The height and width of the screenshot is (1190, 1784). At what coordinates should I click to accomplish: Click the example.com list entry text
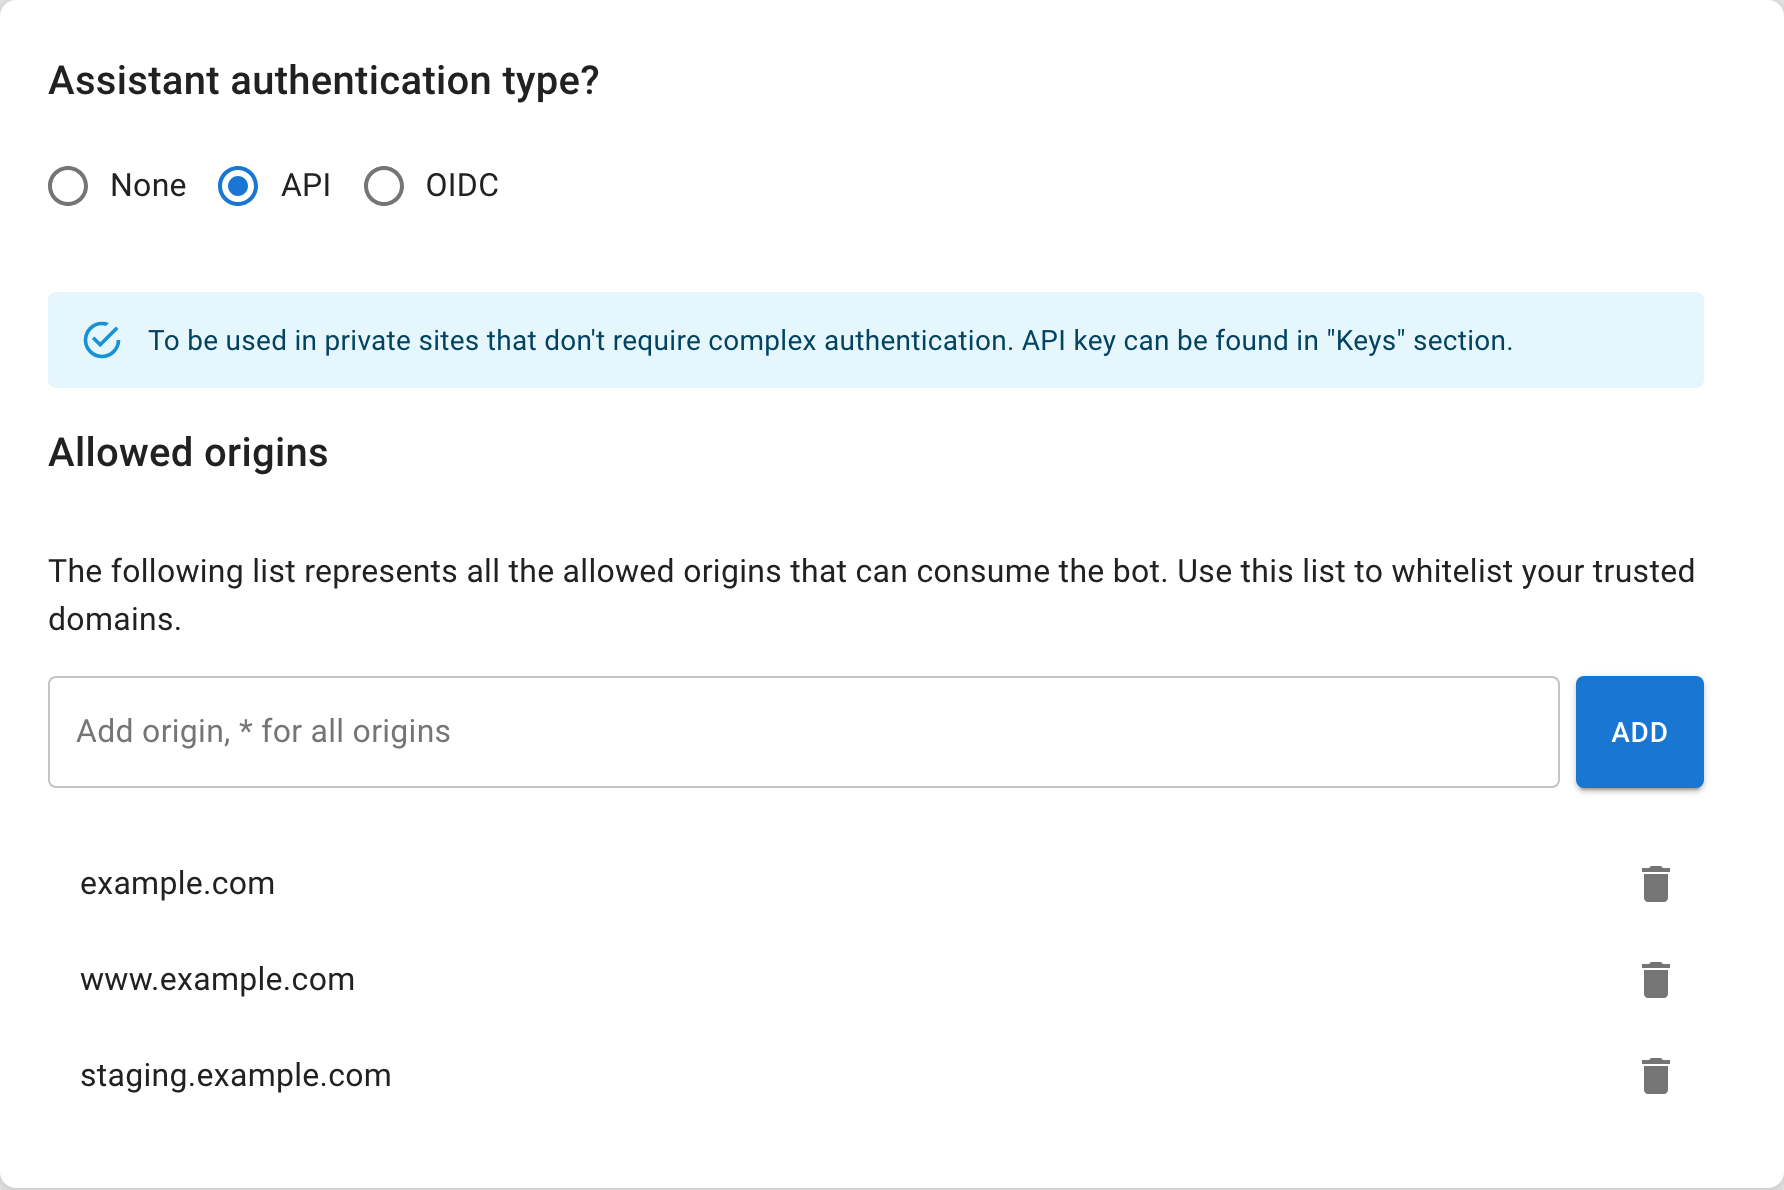[x=177, y=884]
